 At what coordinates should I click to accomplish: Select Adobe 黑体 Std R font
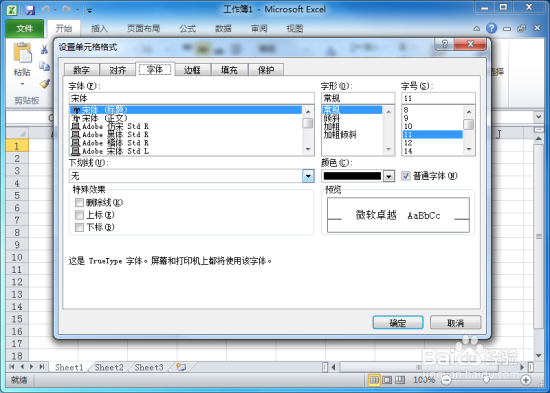click(186, 135)
